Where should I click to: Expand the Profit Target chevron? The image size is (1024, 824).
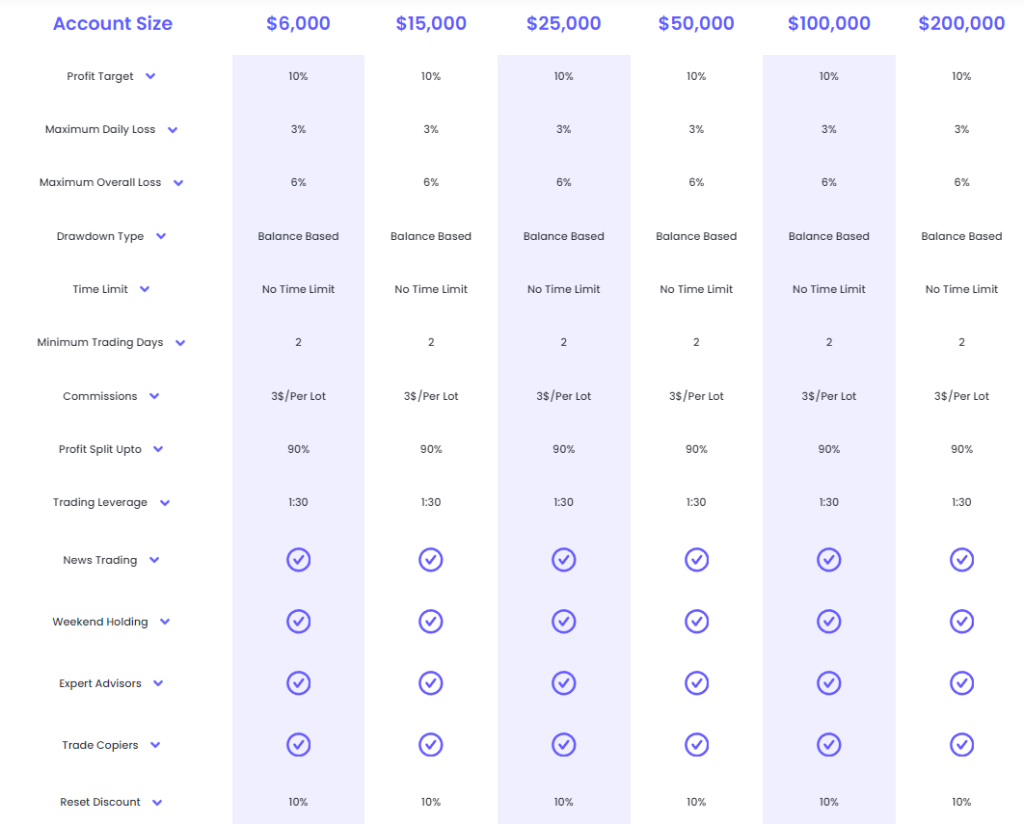click(150, 76)
